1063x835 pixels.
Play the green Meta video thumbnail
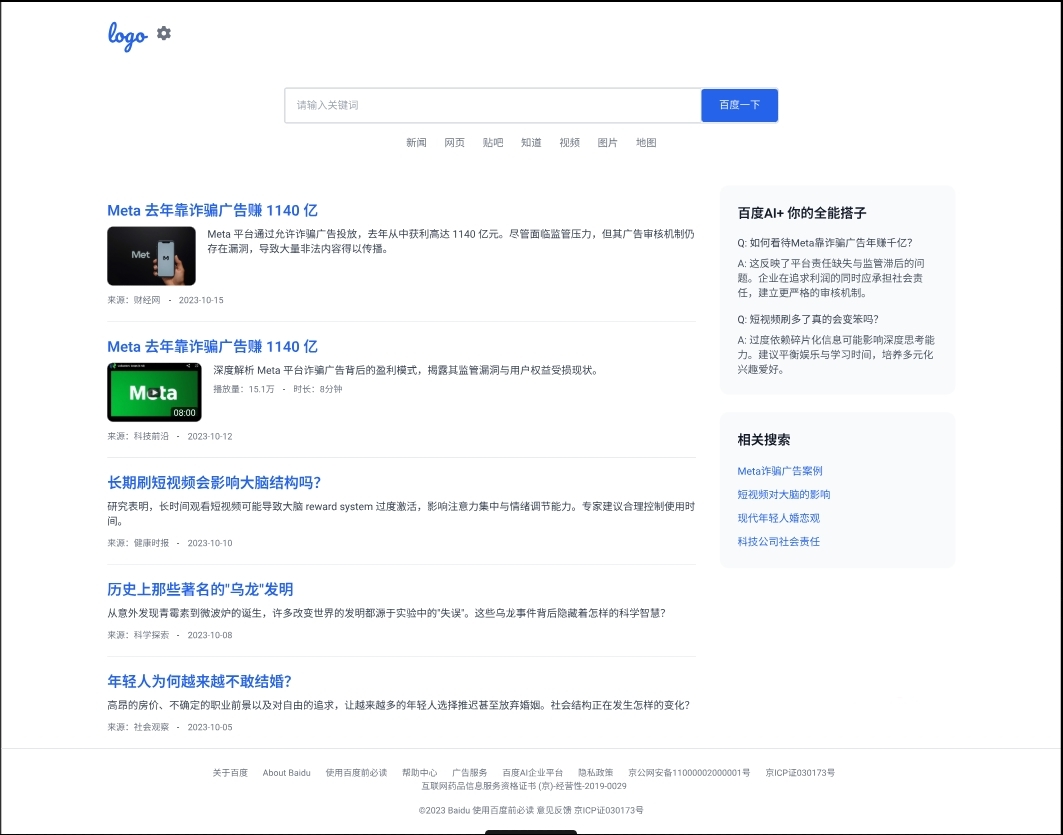point(154,392)
